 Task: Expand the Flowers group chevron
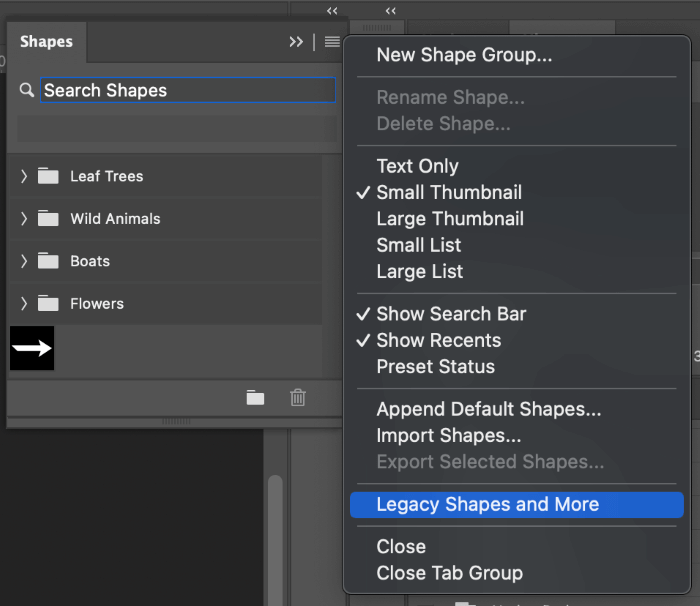(x=24, y=304)
